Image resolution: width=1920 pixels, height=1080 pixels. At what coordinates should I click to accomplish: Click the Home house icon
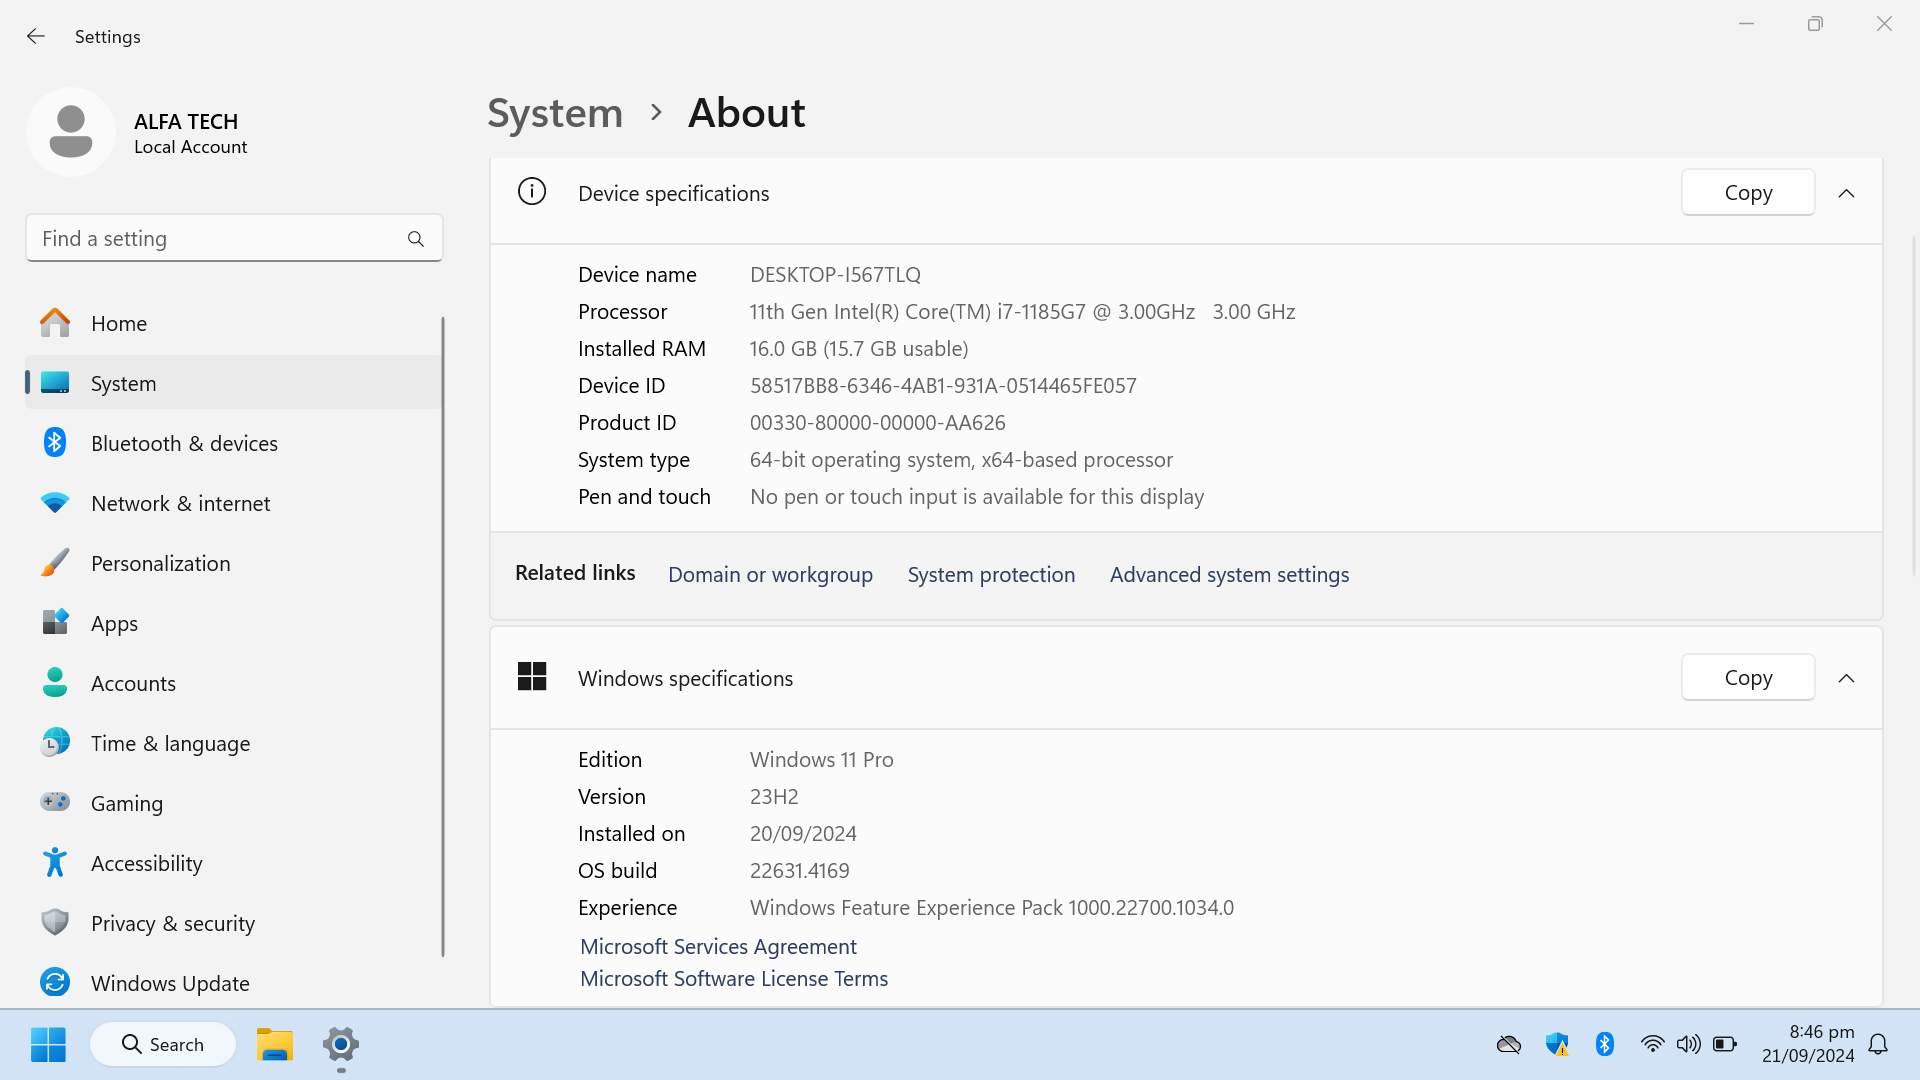pyautogui.click(x=55, y=323)
